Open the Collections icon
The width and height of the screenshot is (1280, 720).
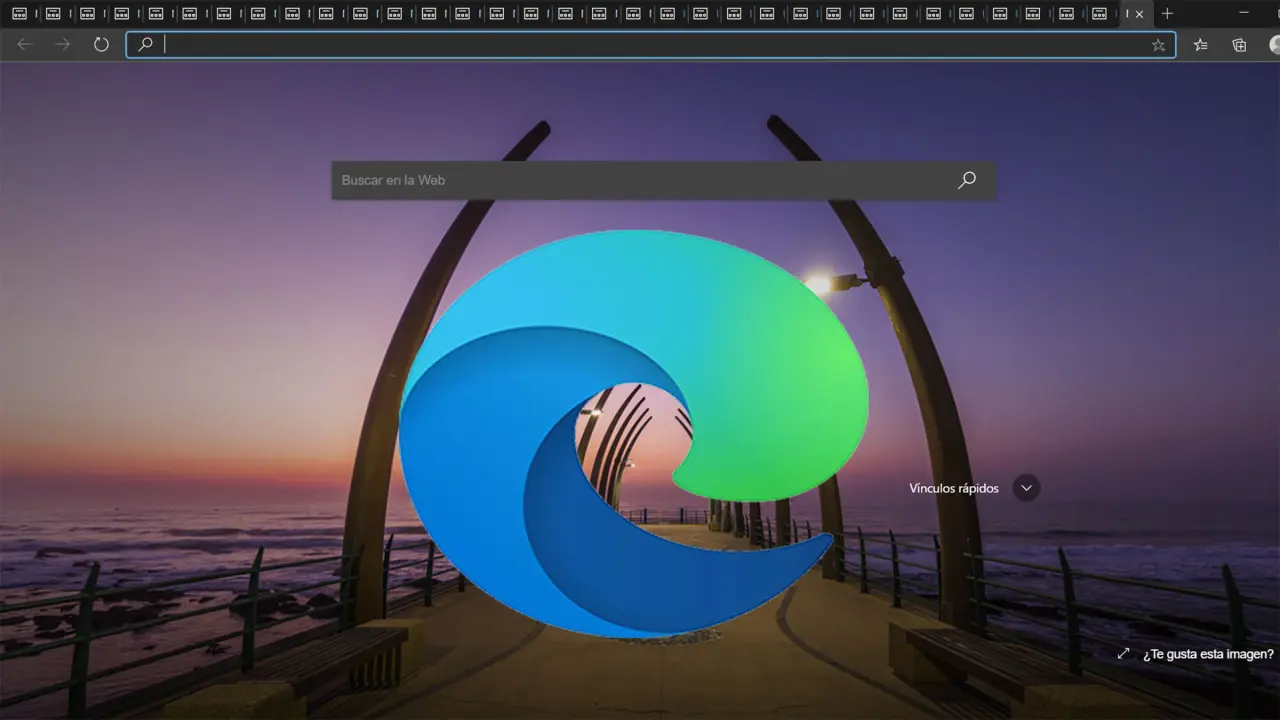(x=1239, y=45)
